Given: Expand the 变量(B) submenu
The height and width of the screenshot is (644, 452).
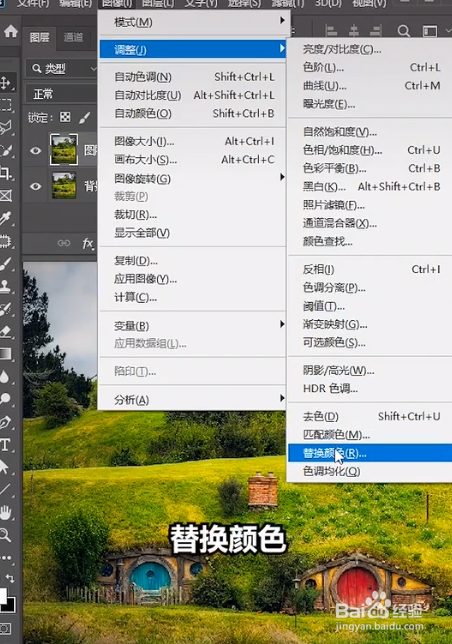Looking at the screenshot, I should (x=194, y=325).
